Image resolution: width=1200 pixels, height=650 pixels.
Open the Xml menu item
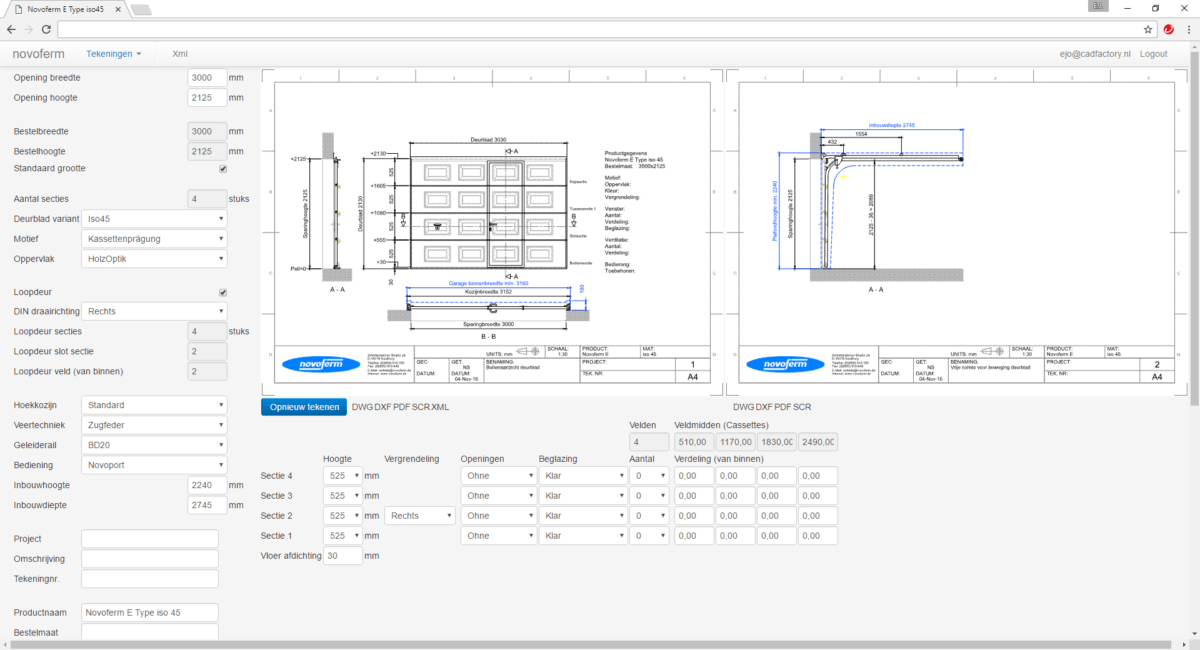click(180, 54)
